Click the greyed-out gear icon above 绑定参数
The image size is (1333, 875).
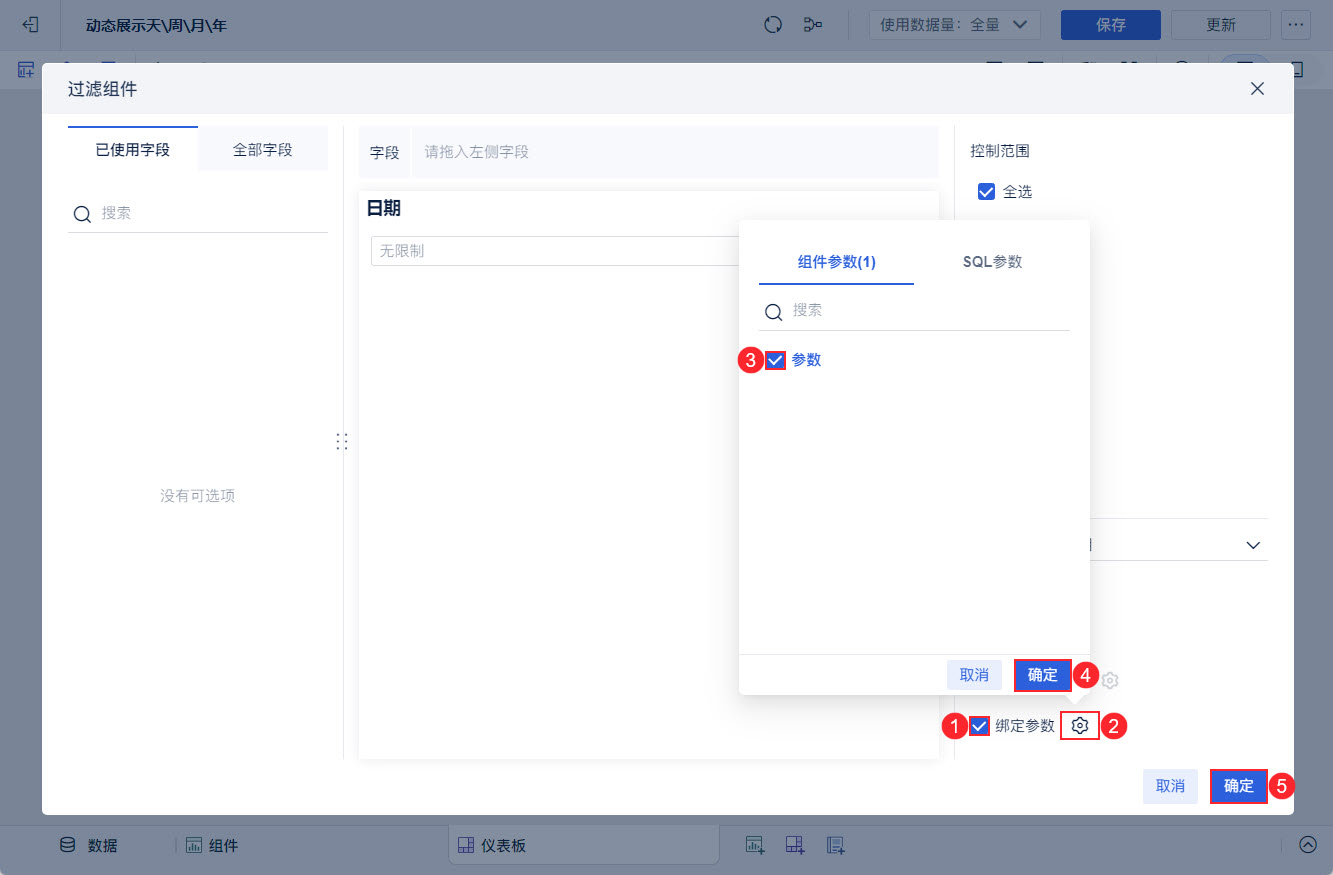1109,680
